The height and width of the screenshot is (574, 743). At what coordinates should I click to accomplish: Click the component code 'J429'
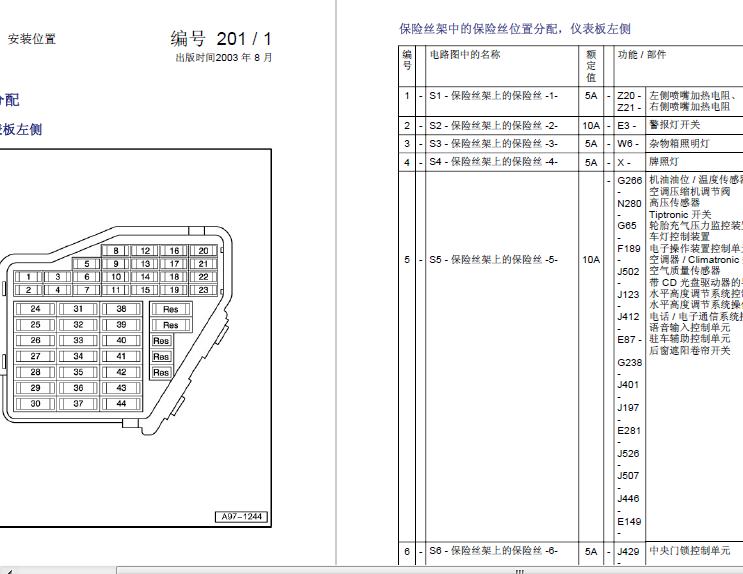coord(628,552)
